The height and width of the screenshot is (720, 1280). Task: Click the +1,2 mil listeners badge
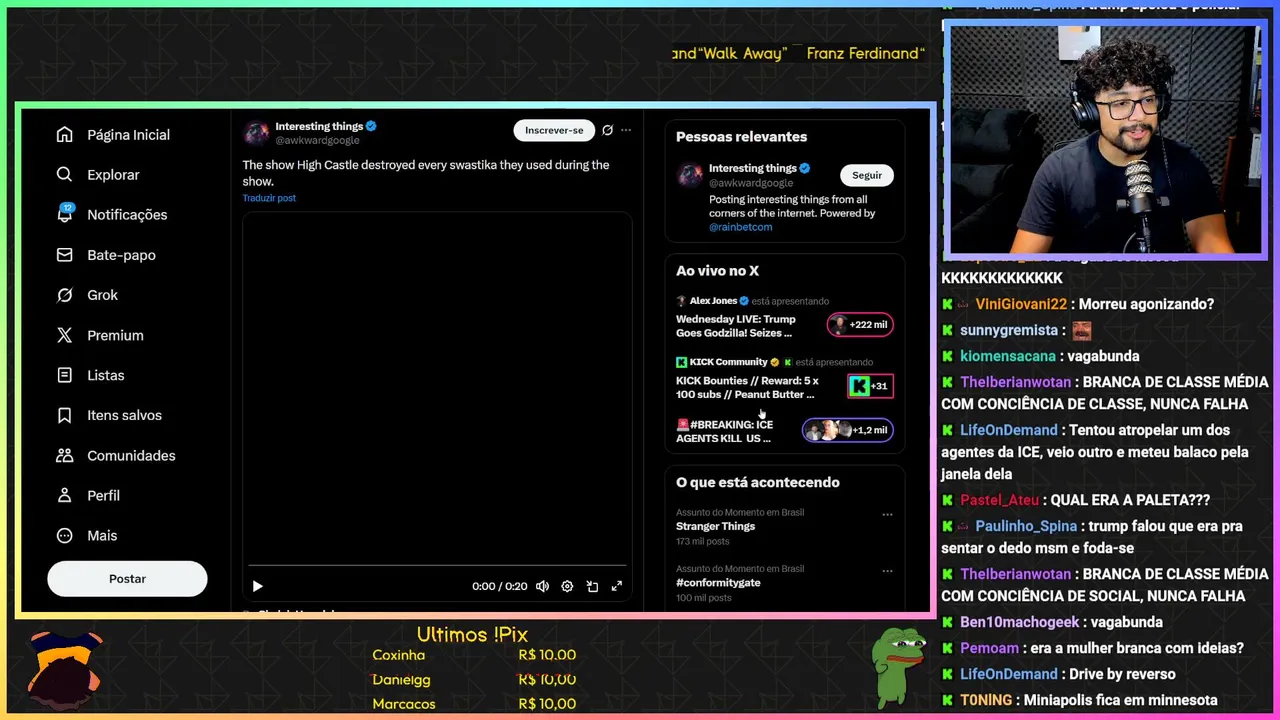coord(848,430)
